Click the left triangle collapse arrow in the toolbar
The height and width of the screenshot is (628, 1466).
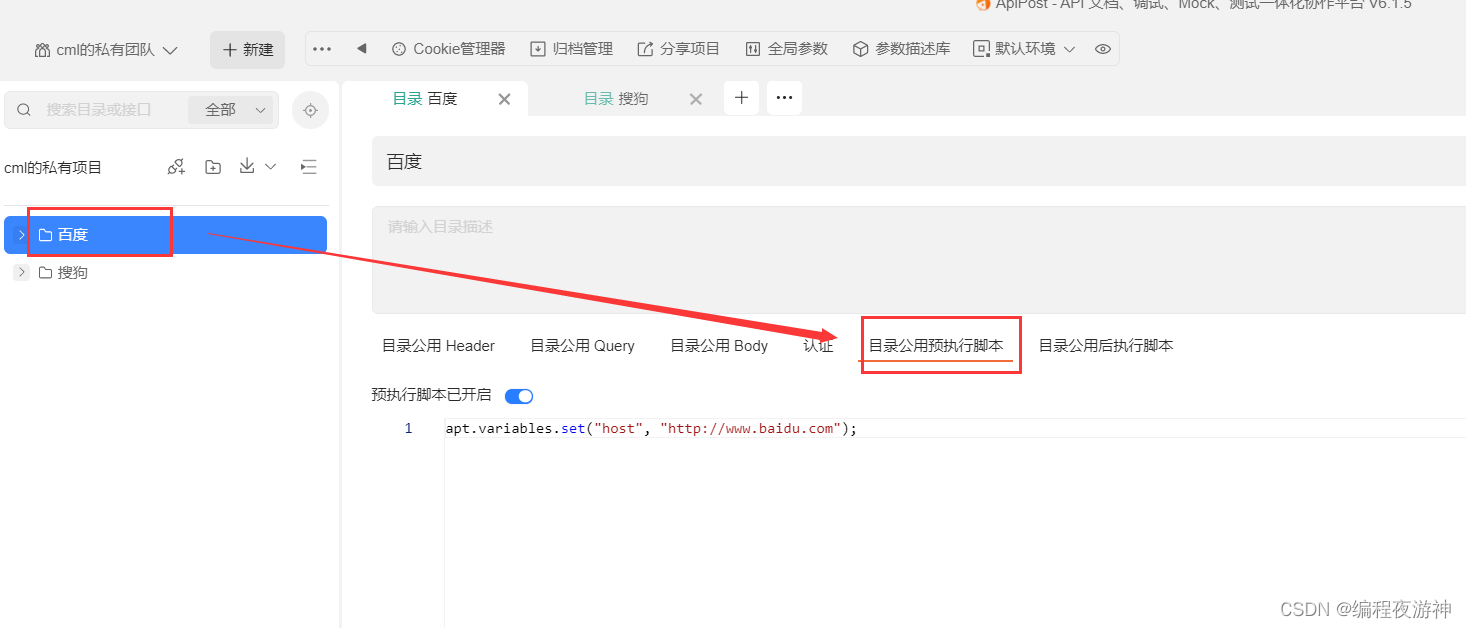pyautogui.click(x=361, y=48)
